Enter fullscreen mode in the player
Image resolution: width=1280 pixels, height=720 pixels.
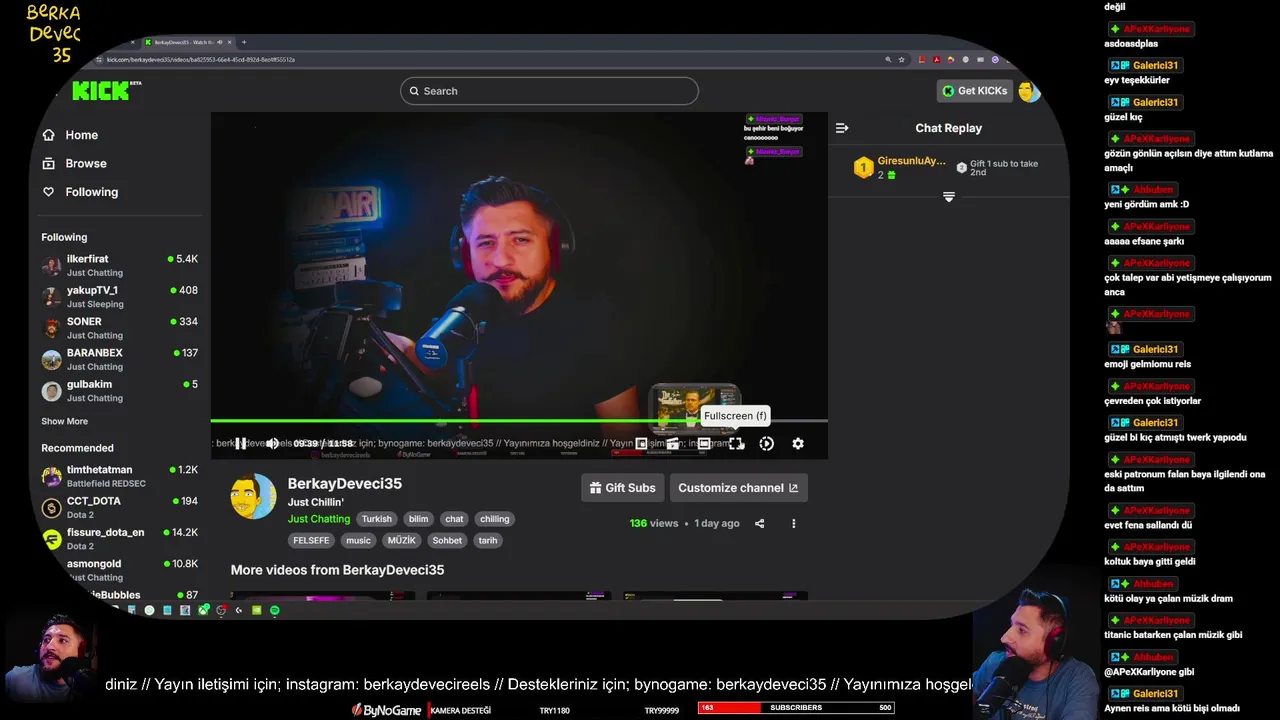736,444
